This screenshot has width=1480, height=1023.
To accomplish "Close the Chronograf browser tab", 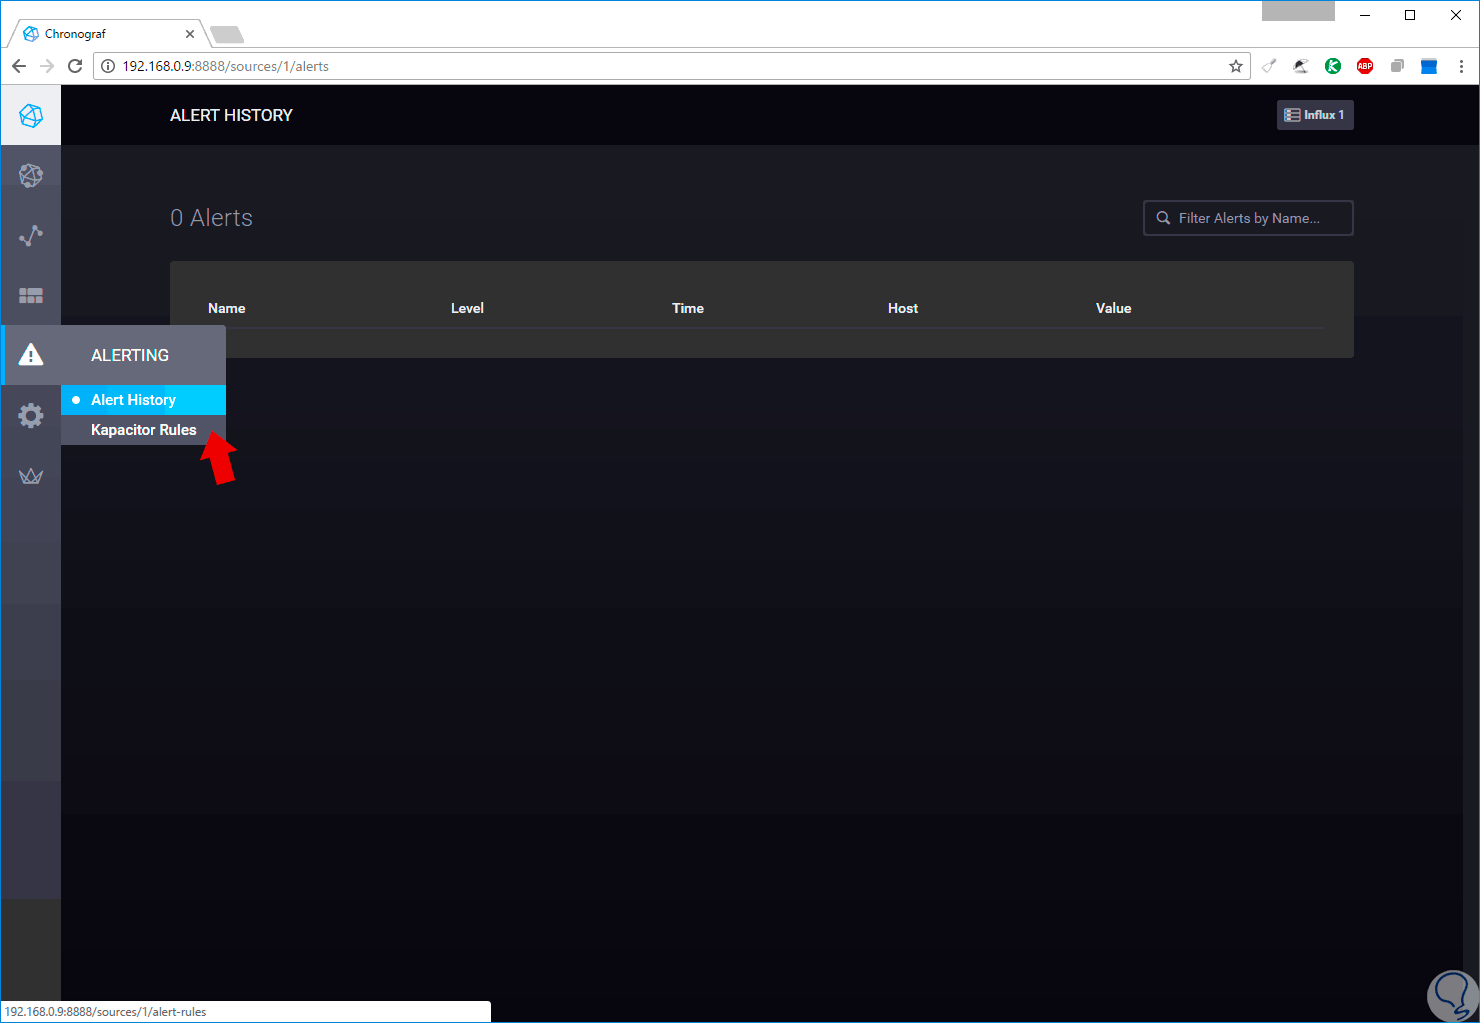I will [190, 34].
